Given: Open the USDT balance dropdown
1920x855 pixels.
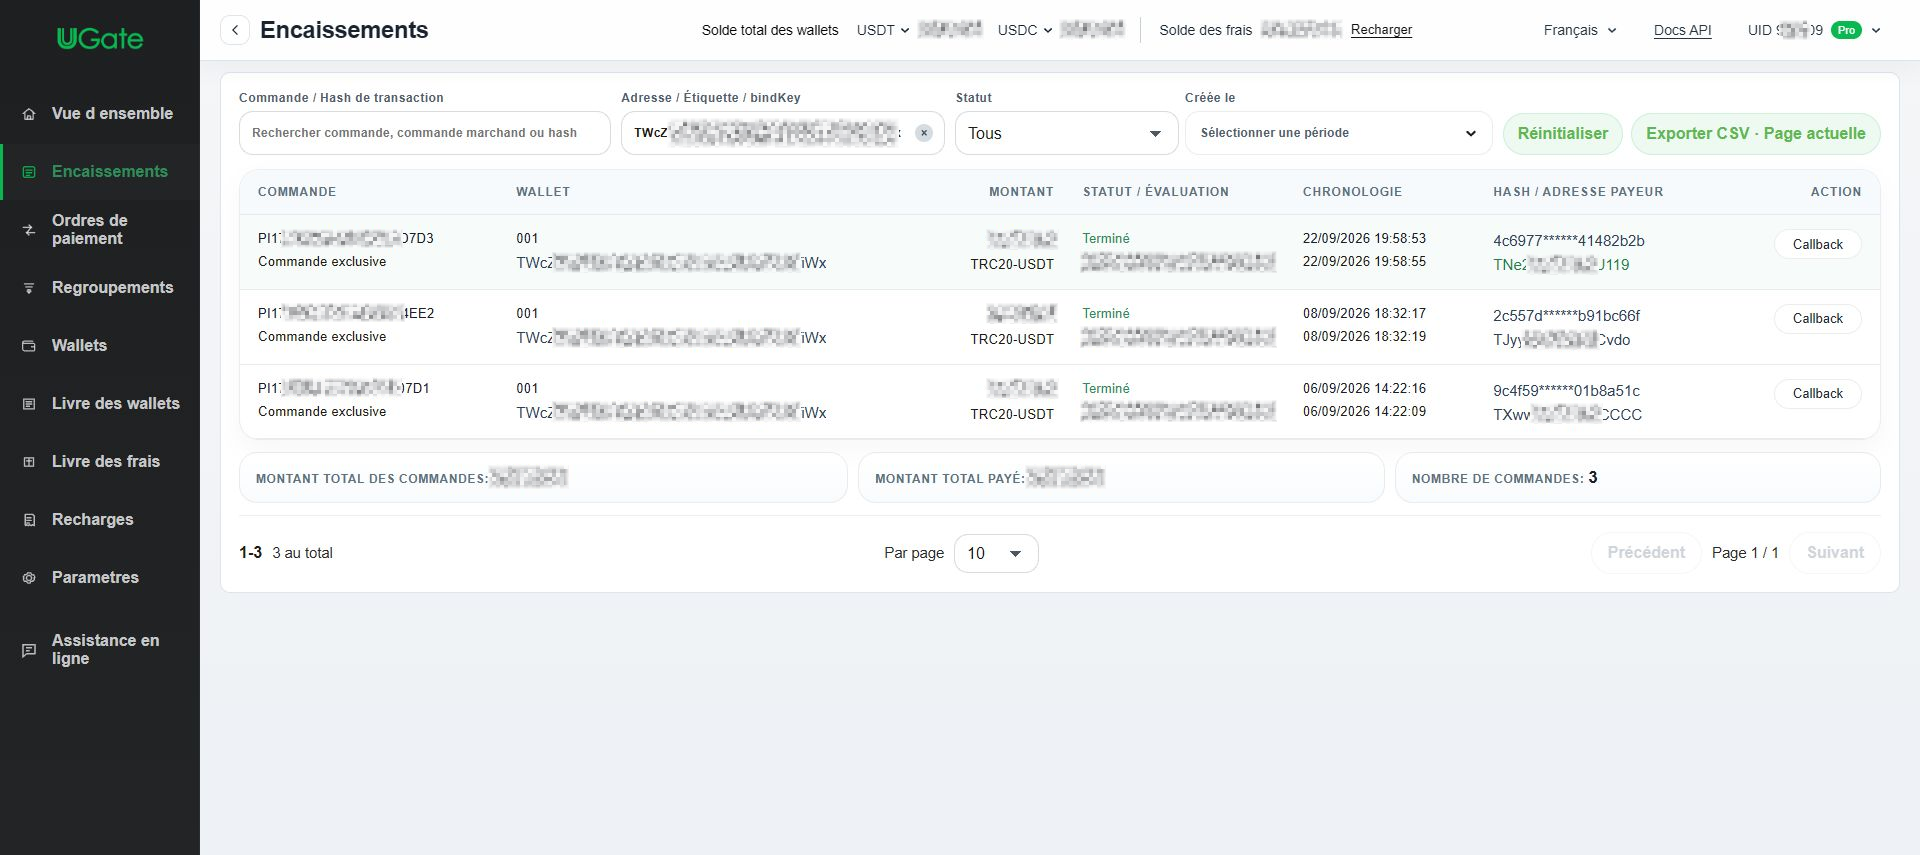Looking at the screenshot, I should 883,30.
